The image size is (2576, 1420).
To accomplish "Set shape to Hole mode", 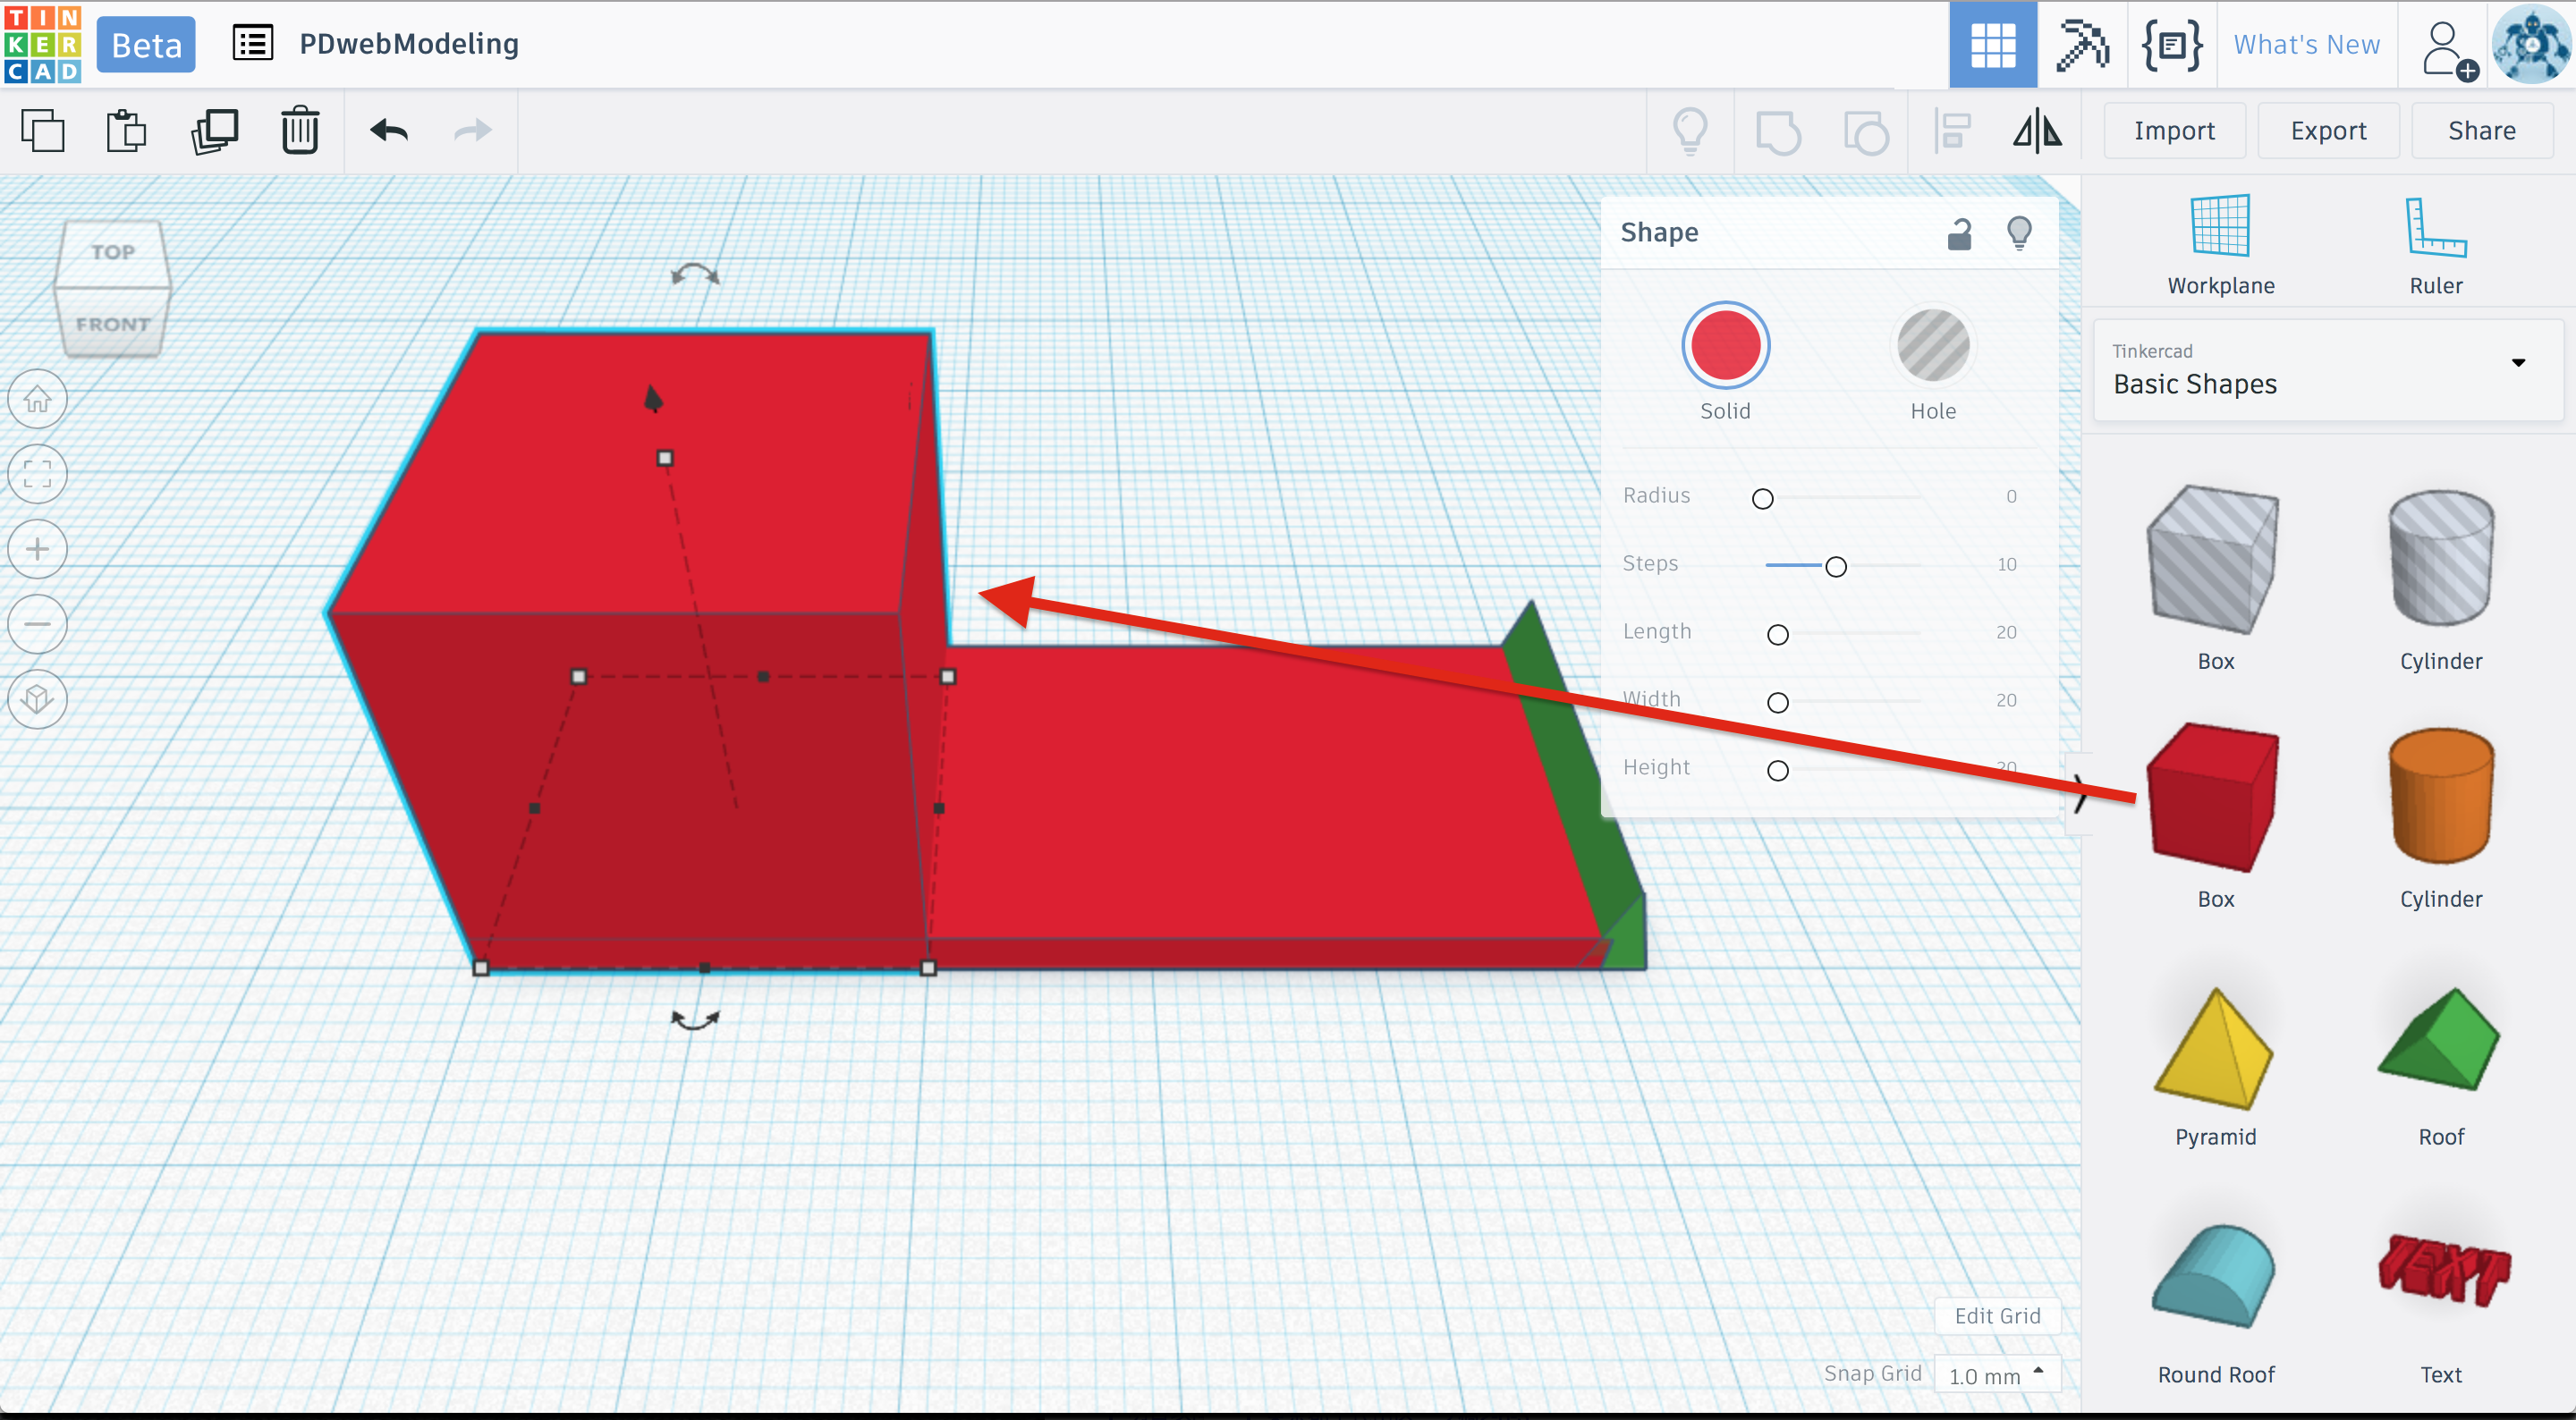I will point(1932,346).
